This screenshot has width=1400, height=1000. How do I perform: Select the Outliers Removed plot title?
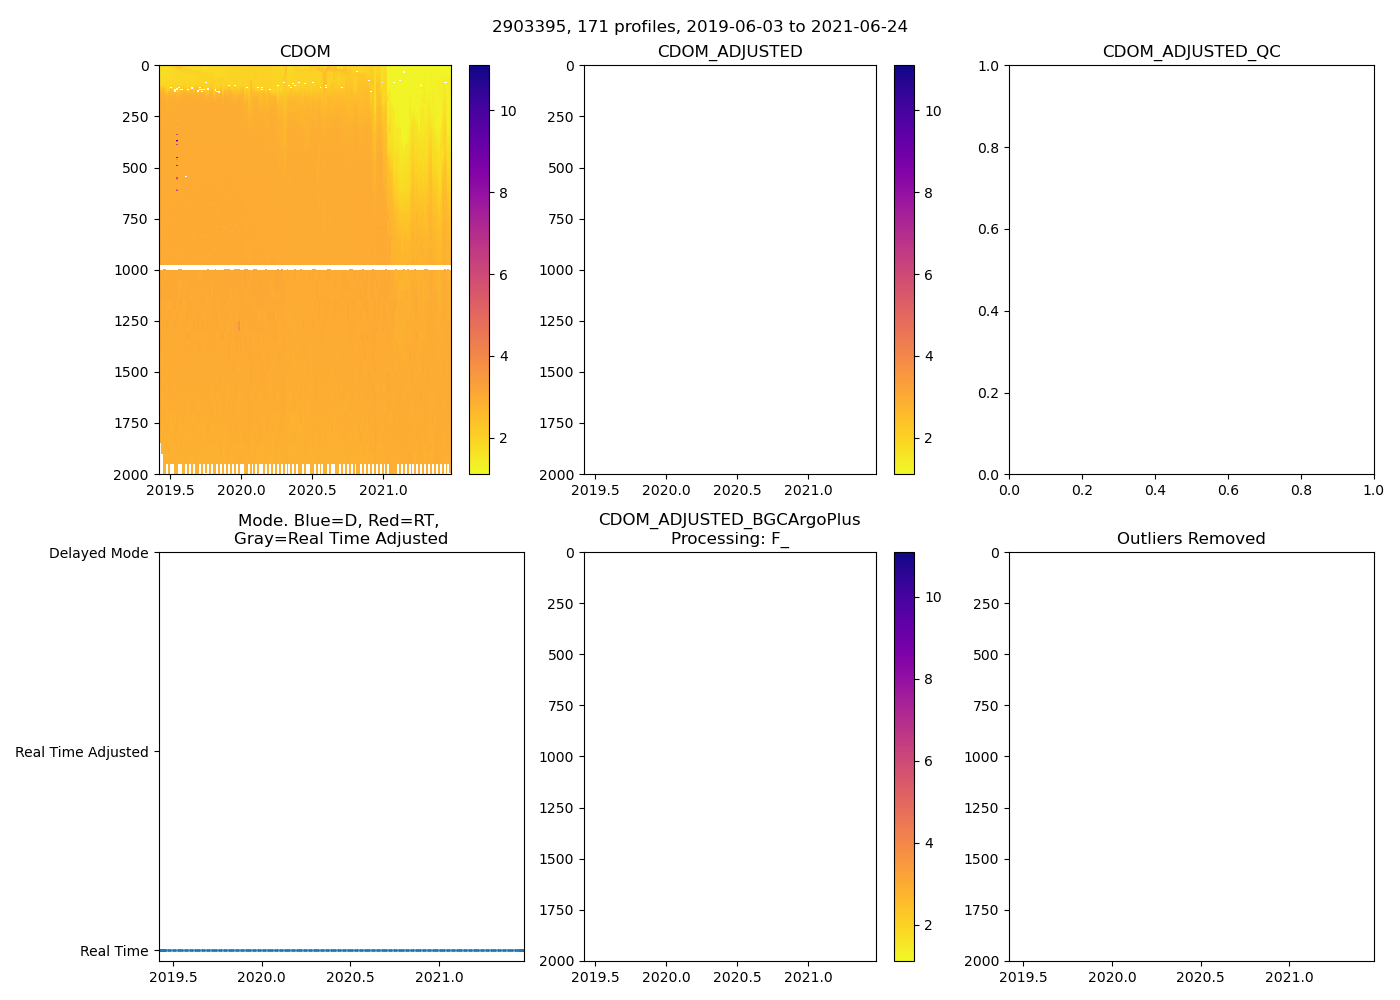coord(1191,539)
